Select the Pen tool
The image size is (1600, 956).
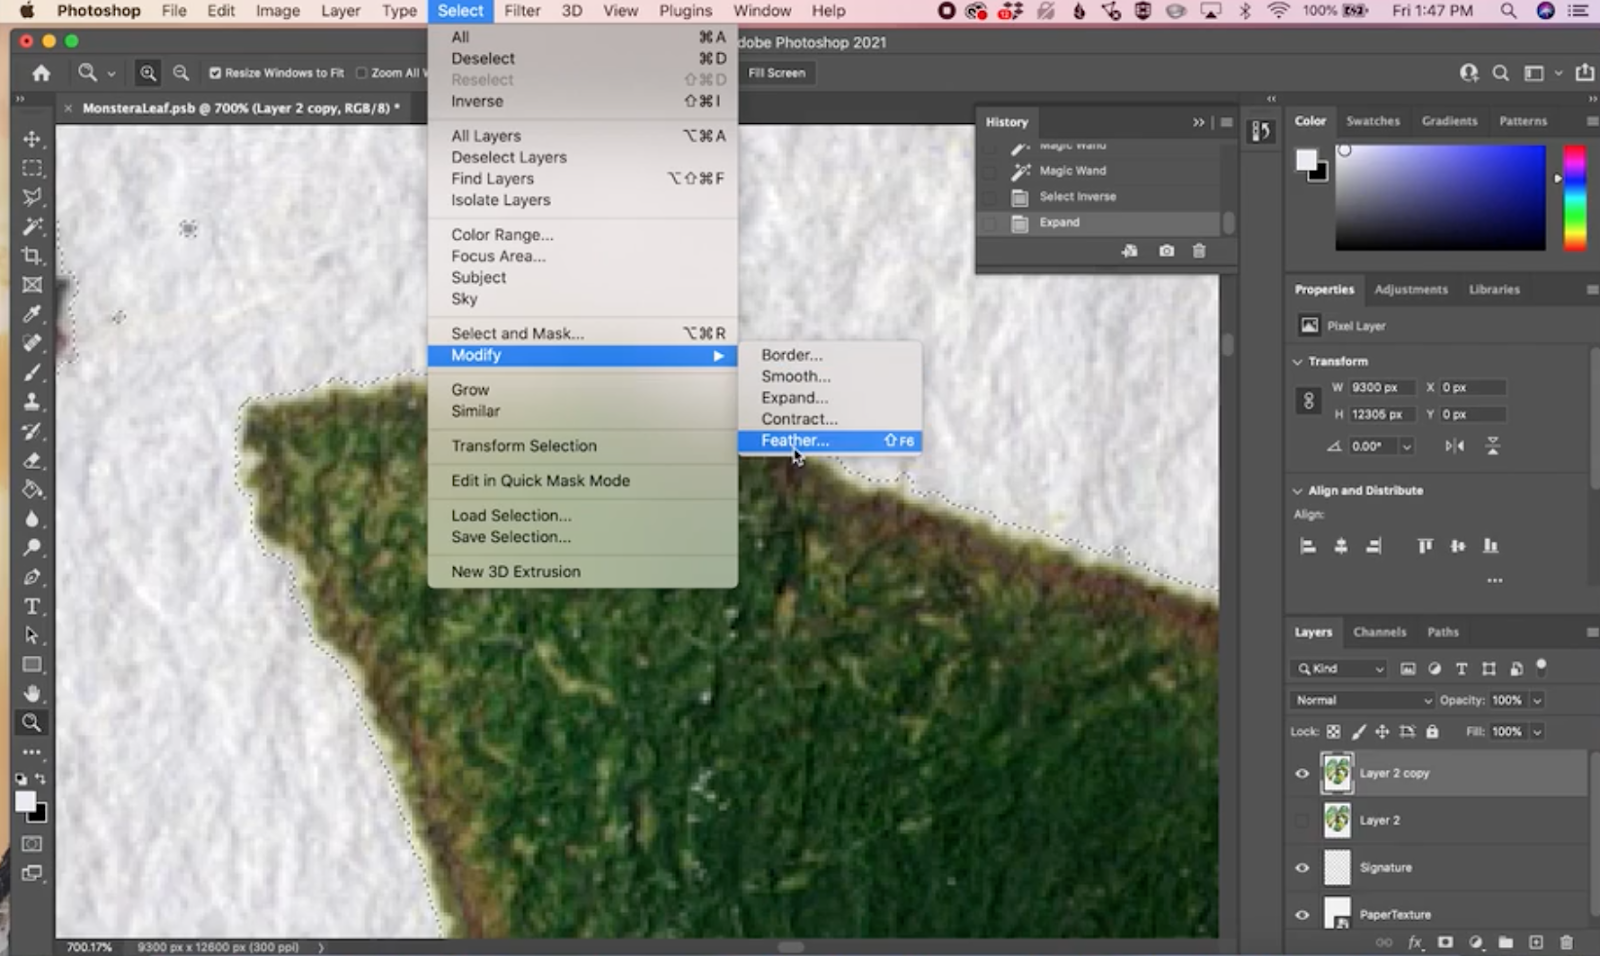(32, 577)
